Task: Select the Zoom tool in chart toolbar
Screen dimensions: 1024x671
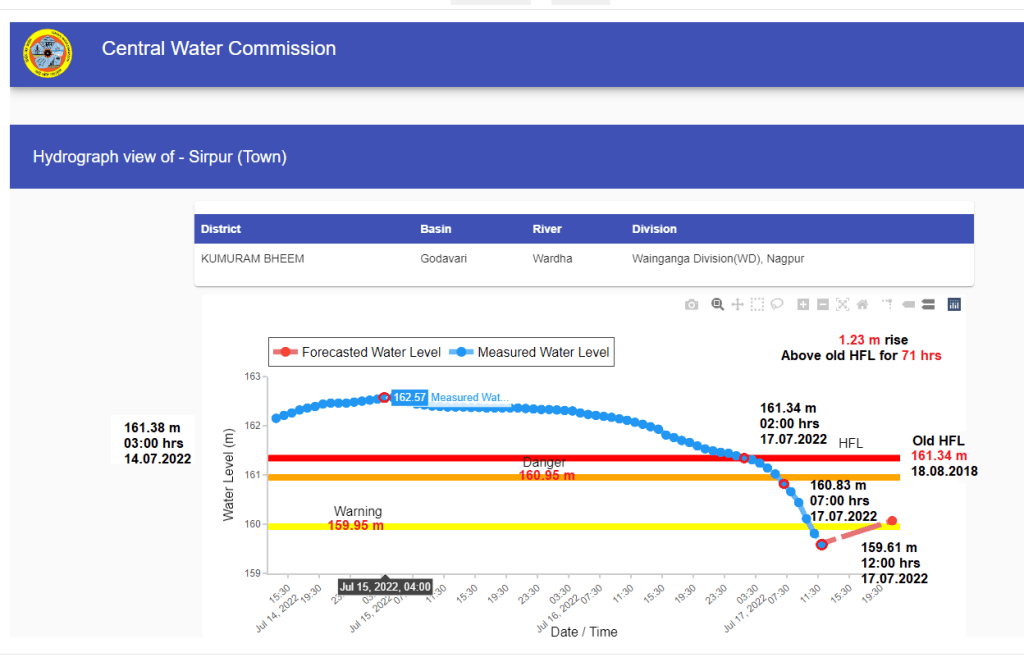Action: [x=717, y=304]
